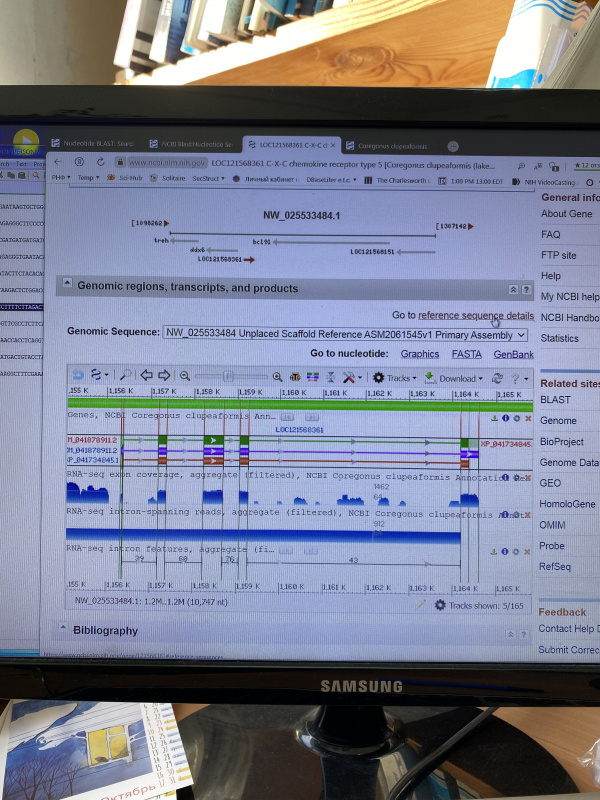
Task: Open the Genomic Sequence dropdown
Action: [x=345, y=334]
